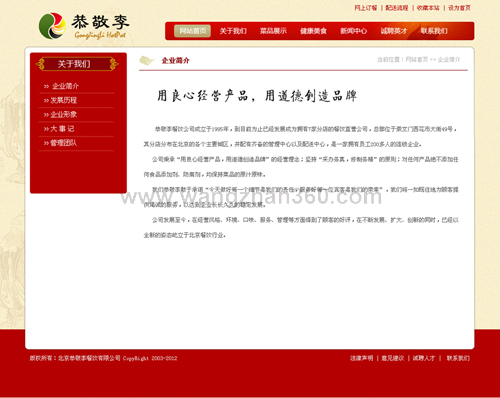Image resolution: width=500 pixels, height=398 pixels.
Task: Open 网站首页 in the navigation bar
Action: (x=192, y=31)
